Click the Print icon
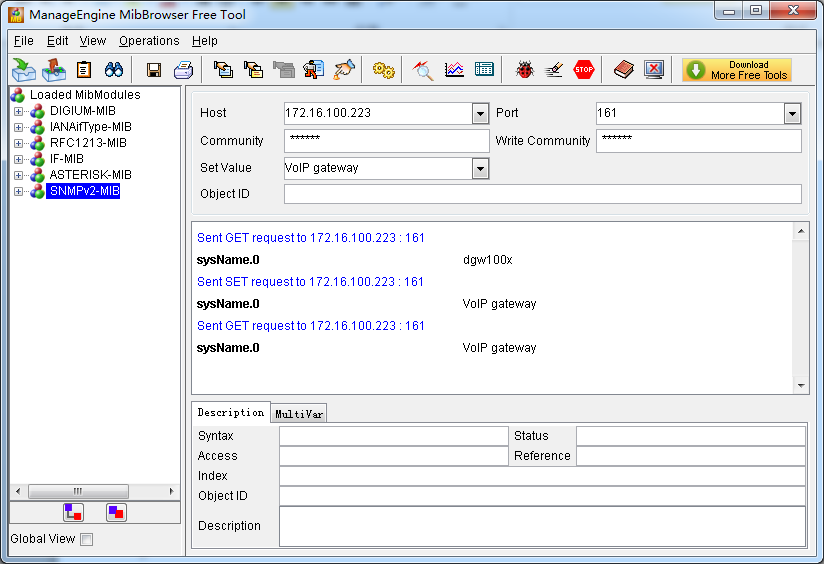 tap(183, 70)
